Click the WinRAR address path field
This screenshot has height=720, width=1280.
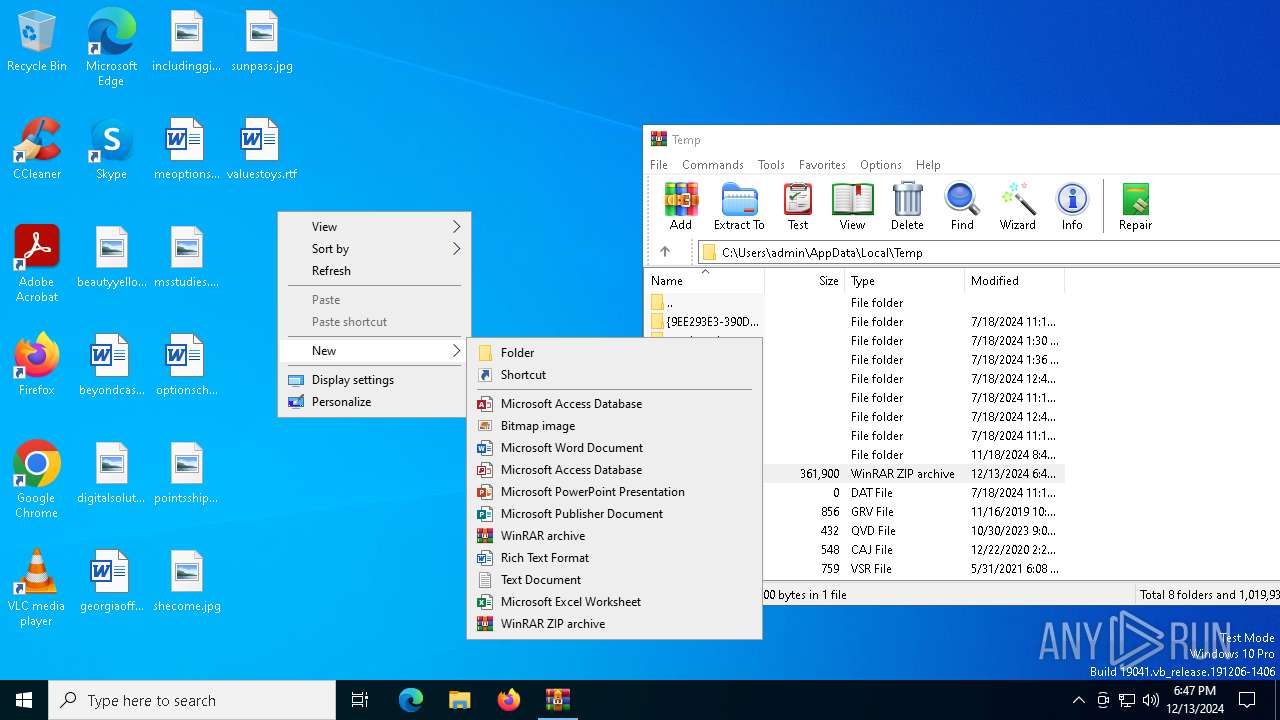point(988,253)
